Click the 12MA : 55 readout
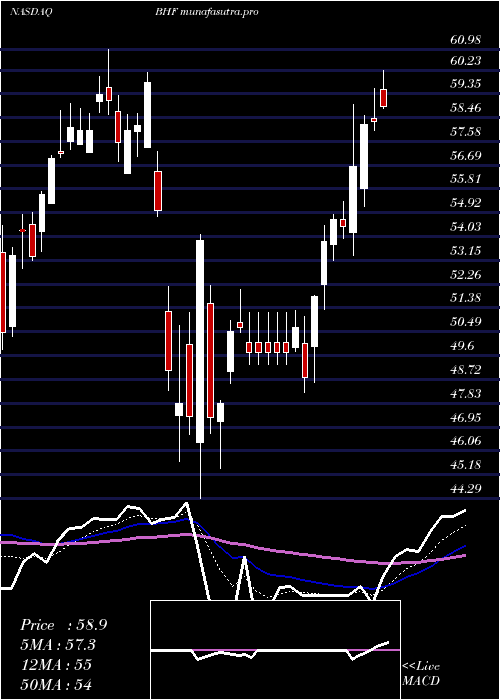500x700 pixels. click(x=56, y=664)
